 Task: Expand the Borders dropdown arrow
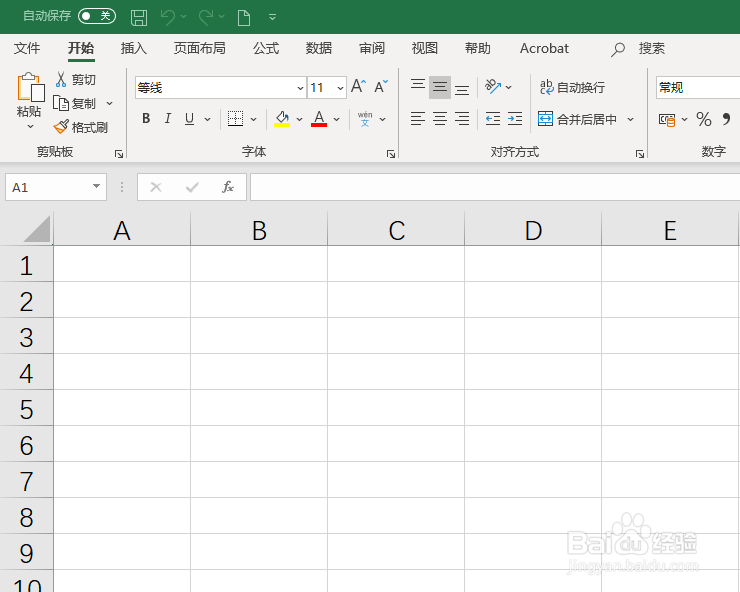(253, 119)
